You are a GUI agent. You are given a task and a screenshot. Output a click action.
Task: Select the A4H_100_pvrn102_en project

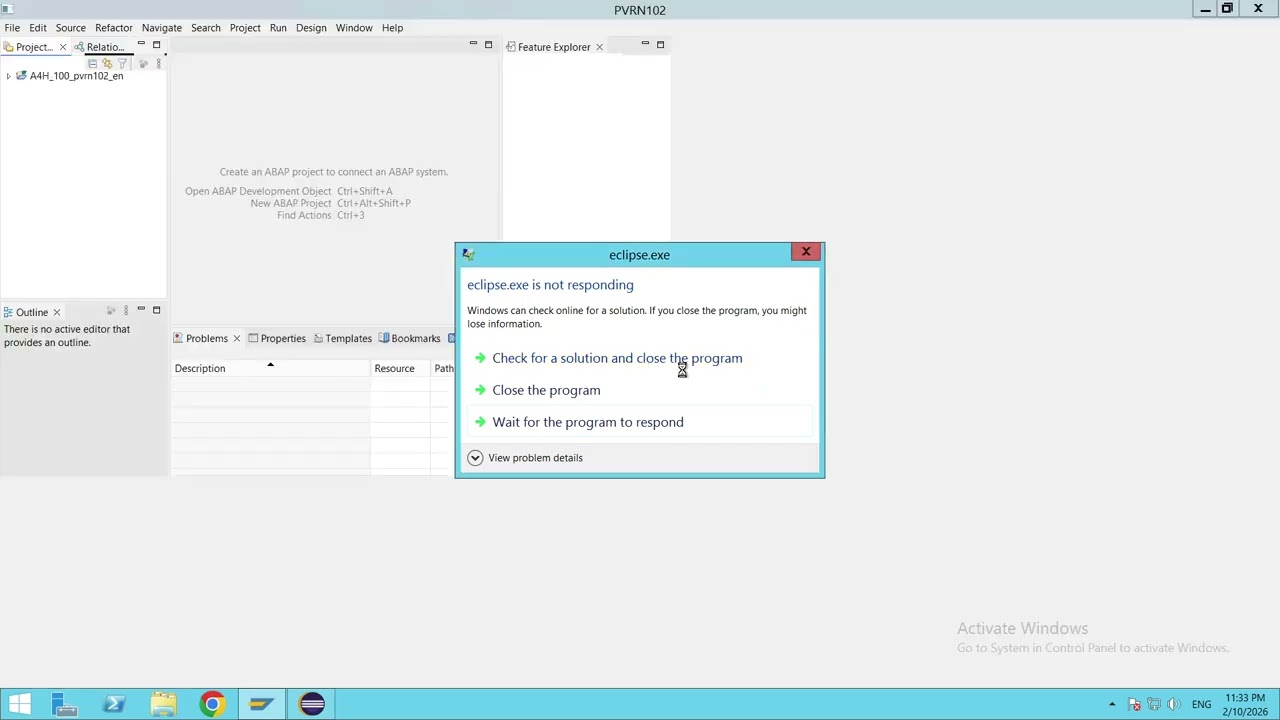[x=76, y=76]
